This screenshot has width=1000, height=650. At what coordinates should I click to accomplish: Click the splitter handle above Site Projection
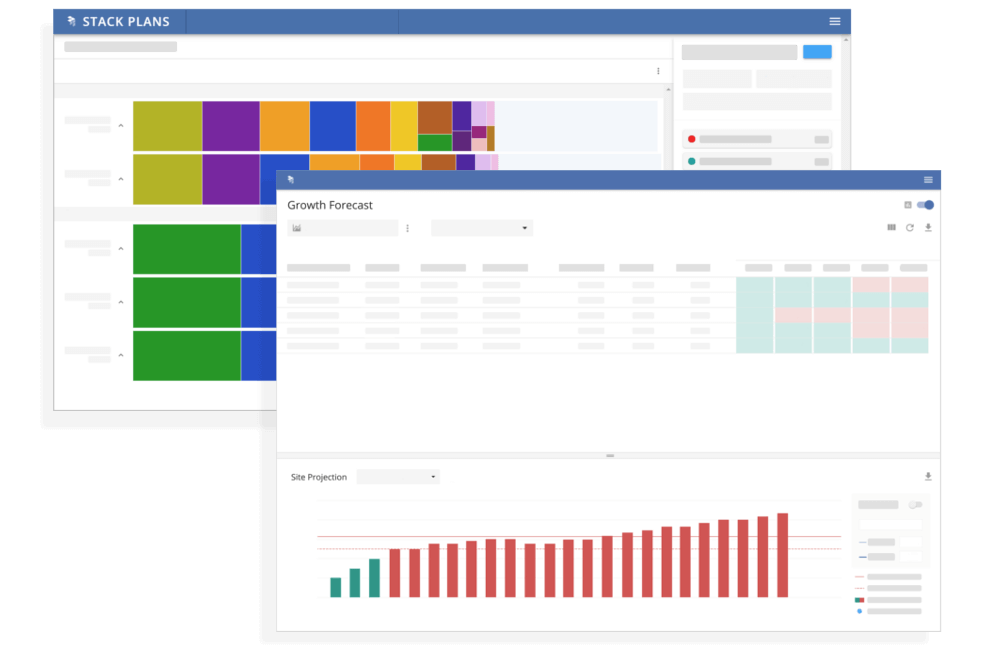pos(610,455)
